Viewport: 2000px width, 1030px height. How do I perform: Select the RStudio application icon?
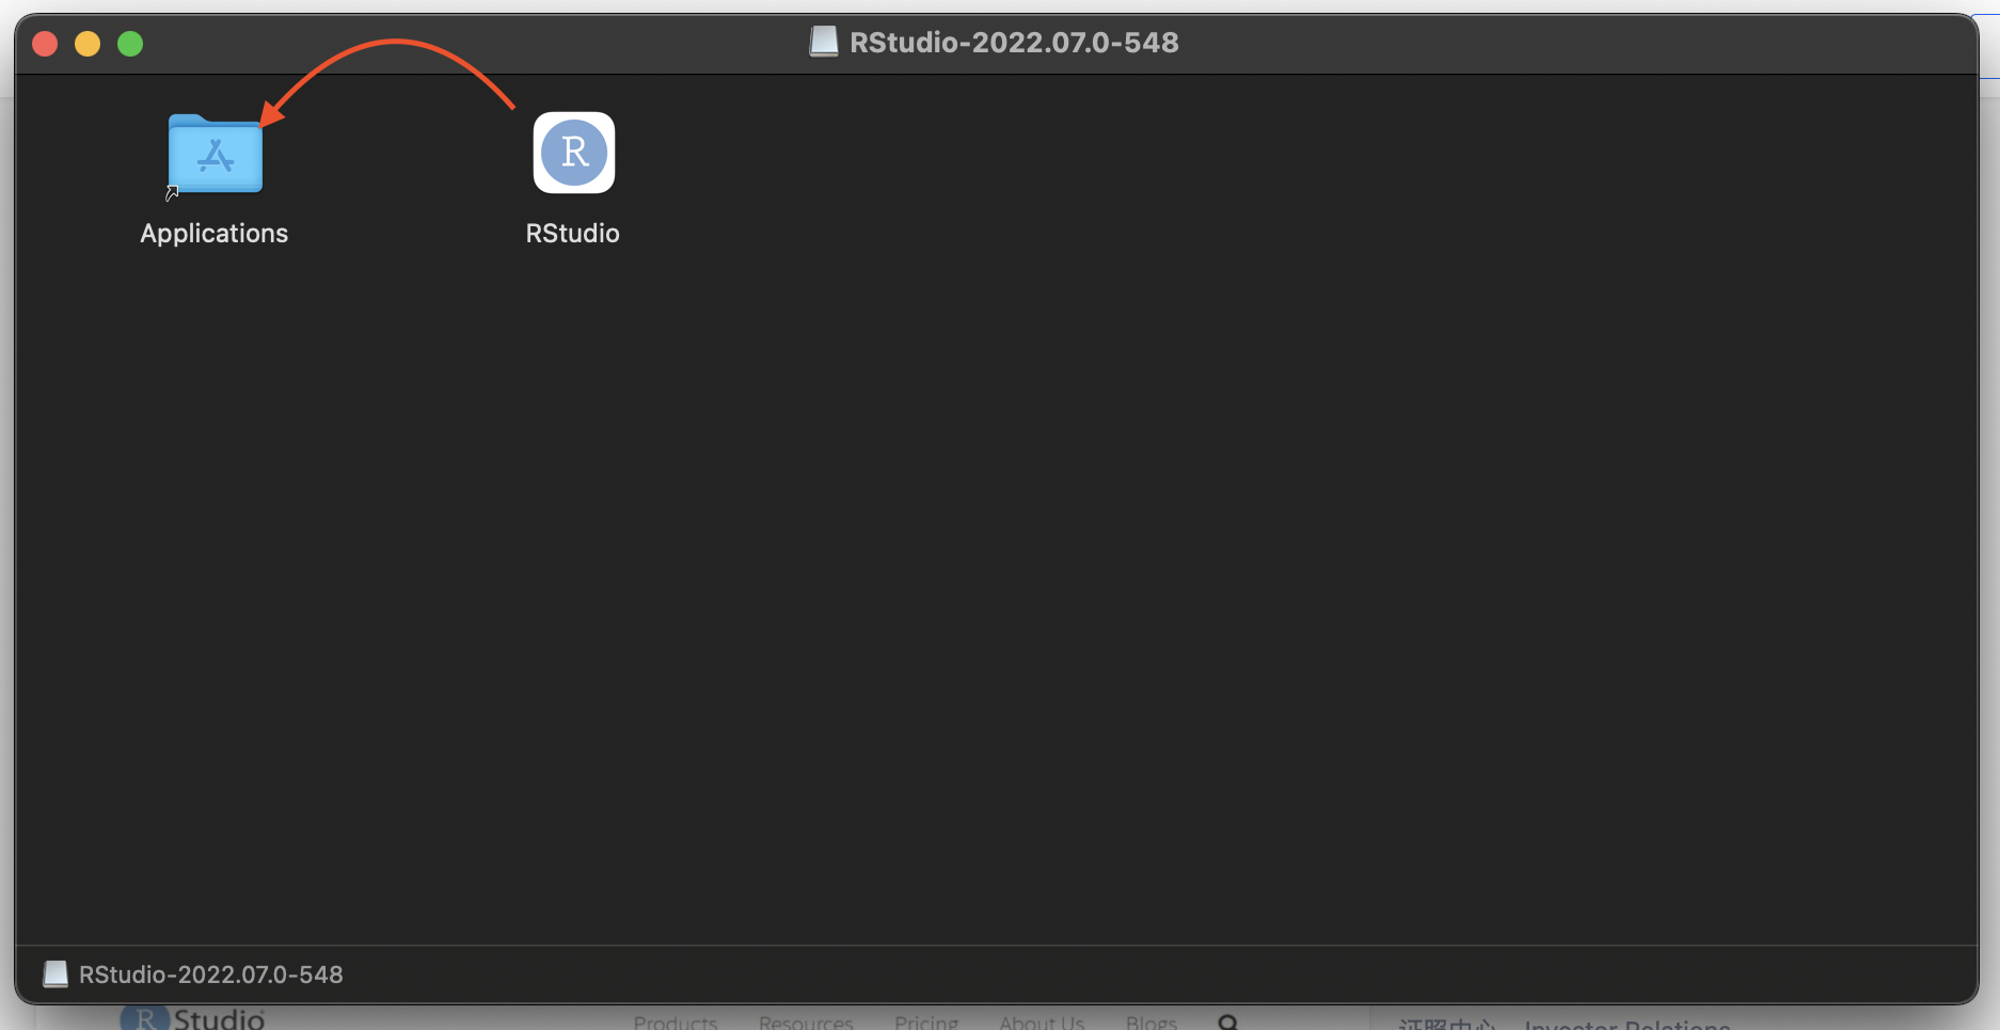(x=573, y=152)
